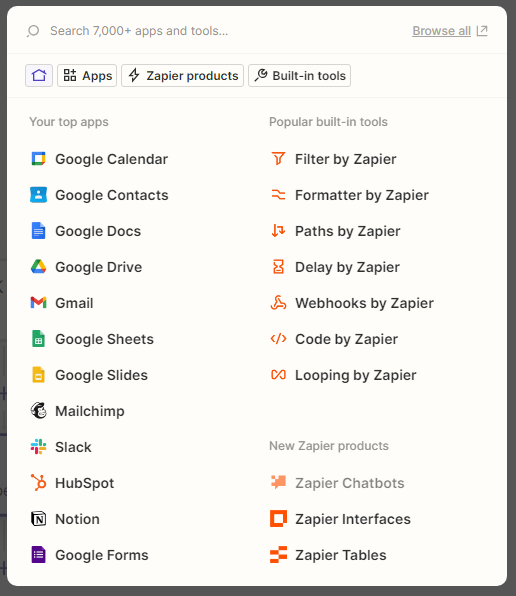516x596 pixels.
Task: Open the Zapier Tables icon
Action: pyautogui.click(x=278, y=555)
